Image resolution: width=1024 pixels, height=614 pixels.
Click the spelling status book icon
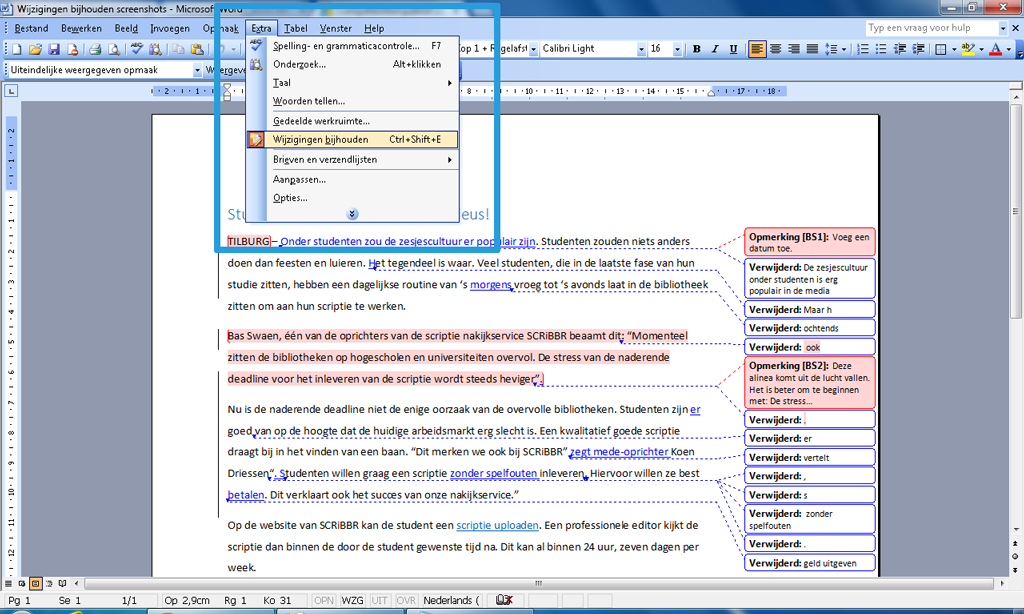504,600
